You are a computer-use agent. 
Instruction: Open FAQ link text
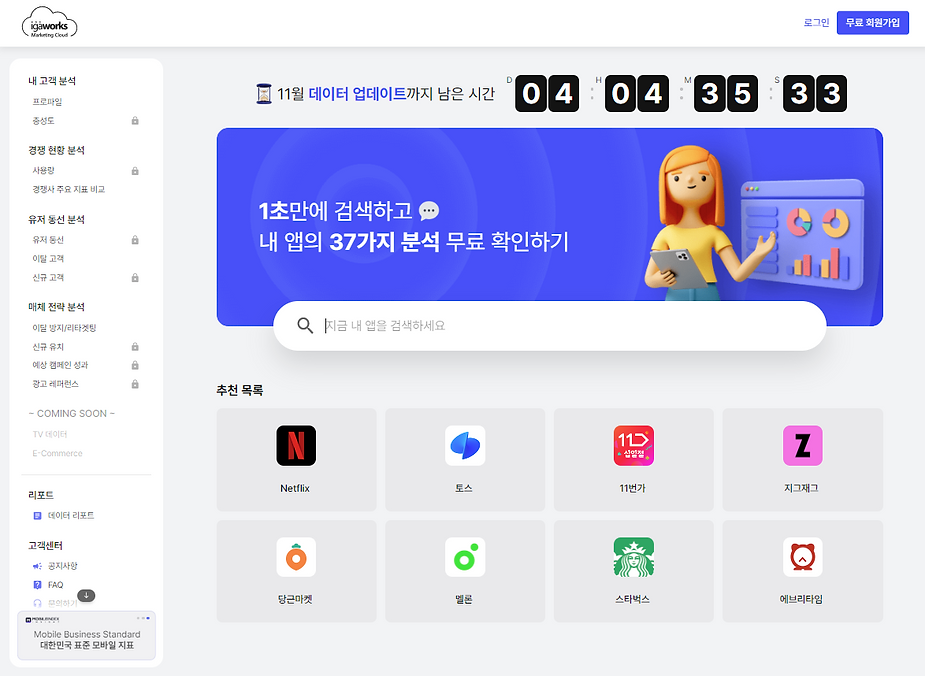[55, 585]
